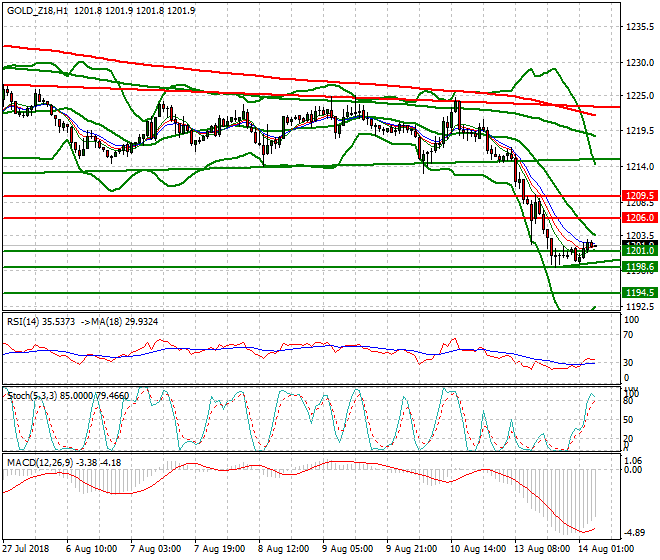
Task: Click the -4.89 value on MACD scale
Action: tap(636, 534)
